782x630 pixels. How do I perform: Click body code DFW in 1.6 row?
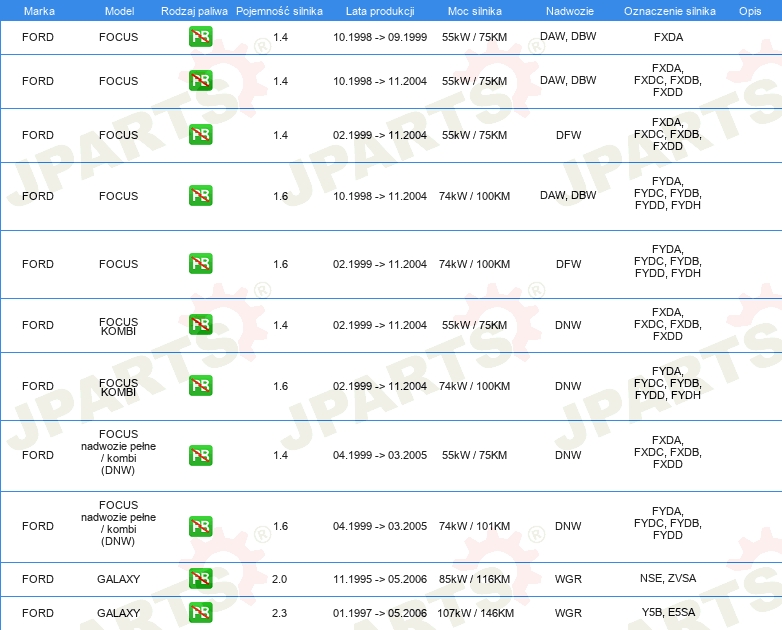pos(569,264)
